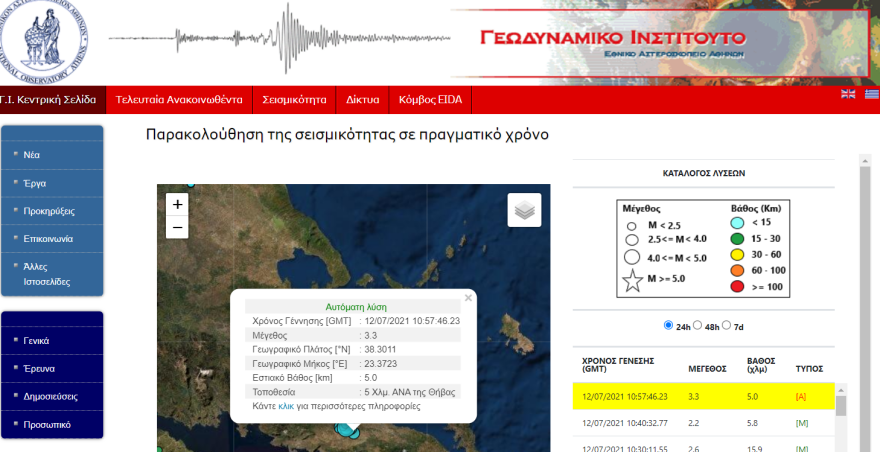
Task: Open Σεισμικότητα menu
Action: [294, 100]
